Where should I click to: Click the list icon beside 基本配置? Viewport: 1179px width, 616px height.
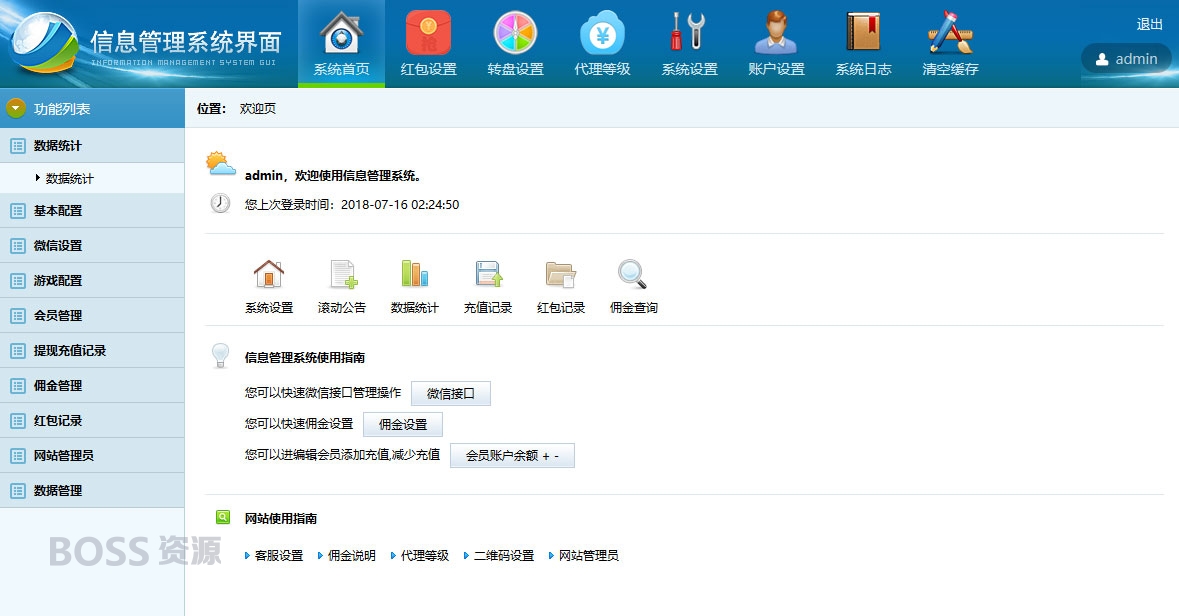(x=18, y=211)
